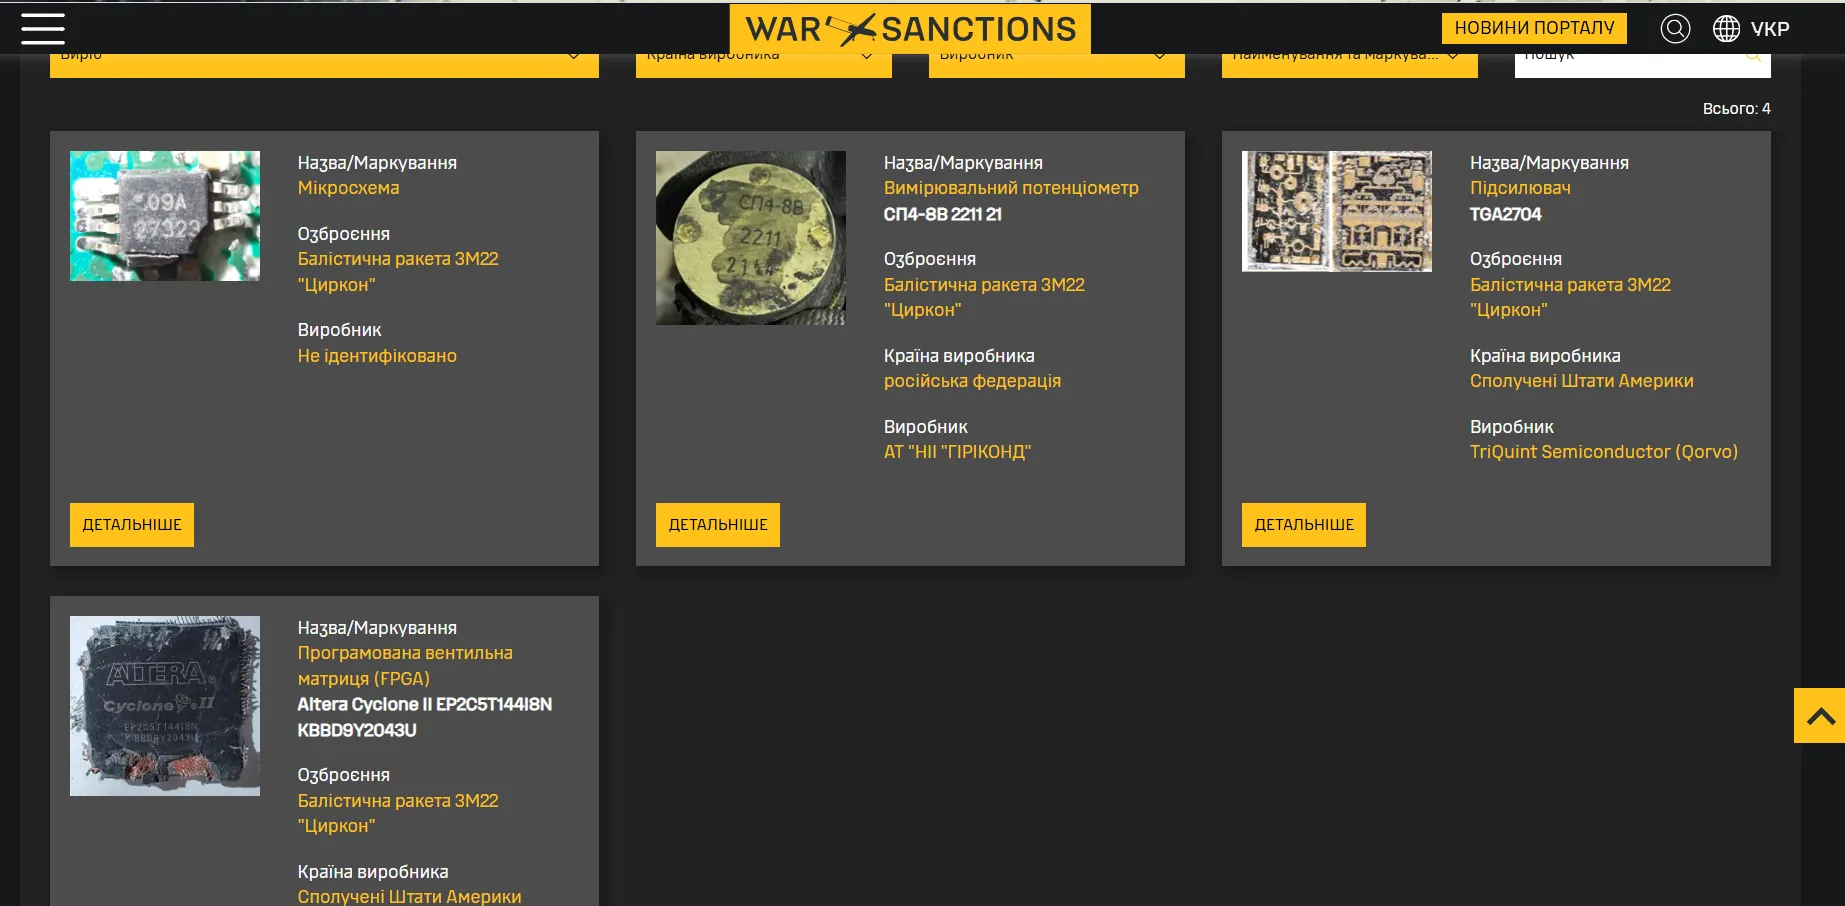Click the Всього: 4 results counter
Viewport: 1845px width, 906px height.
(x=1736, y=108)
